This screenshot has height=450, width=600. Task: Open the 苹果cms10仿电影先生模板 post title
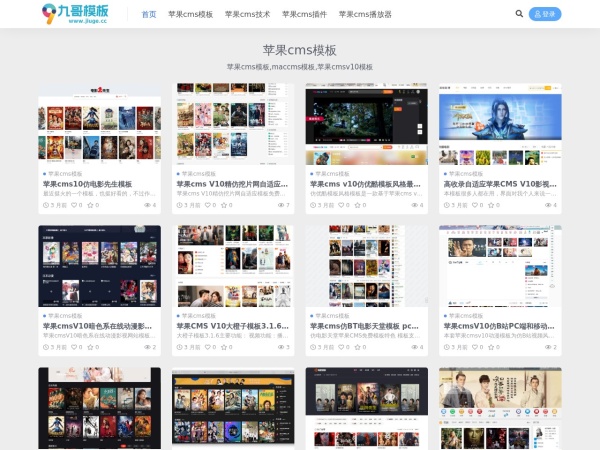(x=87, y=184)
